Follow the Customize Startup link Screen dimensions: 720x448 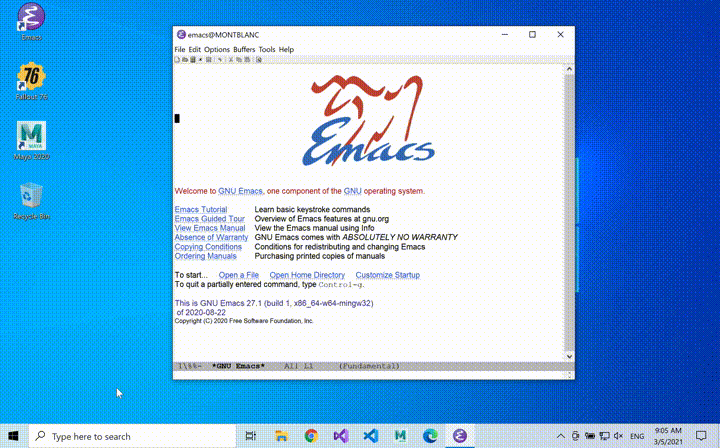pos(387,275)
